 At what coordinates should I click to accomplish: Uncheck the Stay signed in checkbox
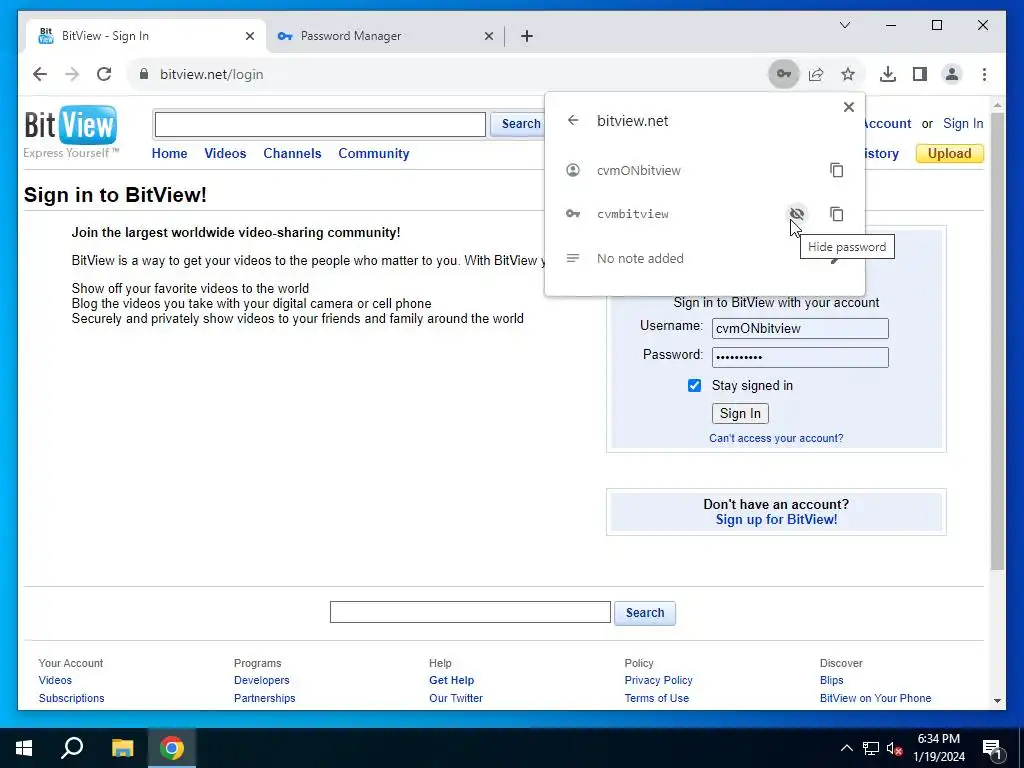point(694,385)
